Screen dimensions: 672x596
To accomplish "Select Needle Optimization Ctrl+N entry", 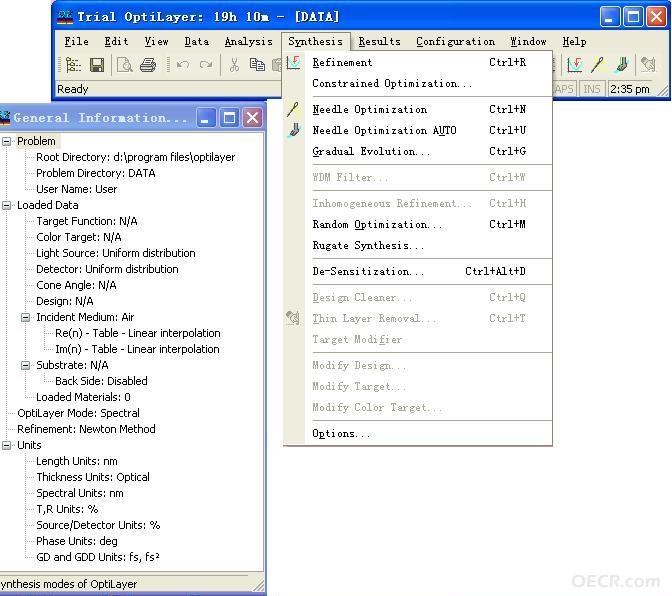I will point(418,110).
